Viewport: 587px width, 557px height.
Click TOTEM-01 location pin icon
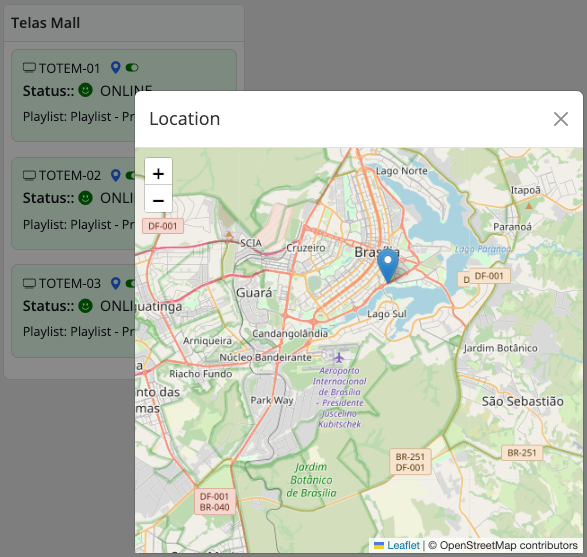click(x=116, y=68)
